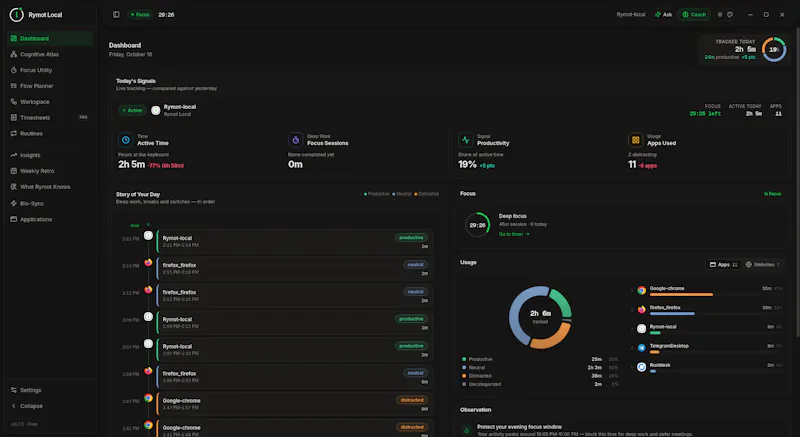Click the v0.7.0 Free version label
The width and height of the screenshot is (800, 437).
click(24, 424)
